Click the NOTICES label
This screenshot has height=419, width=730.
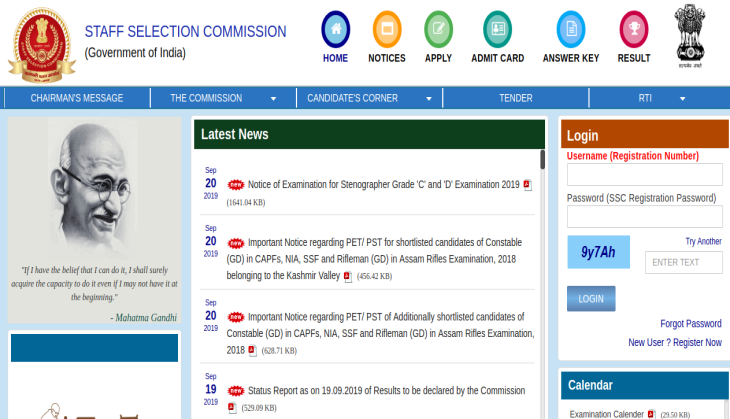click(x=387, y=58)
